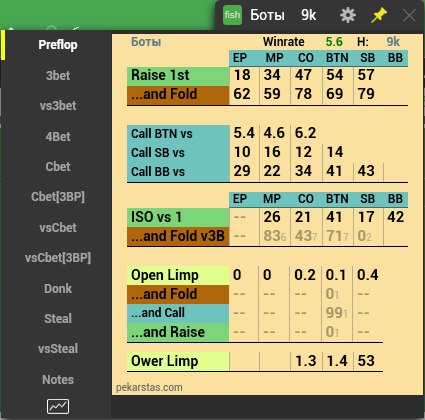Click the ISO vs 1 label

click(178, 217)
